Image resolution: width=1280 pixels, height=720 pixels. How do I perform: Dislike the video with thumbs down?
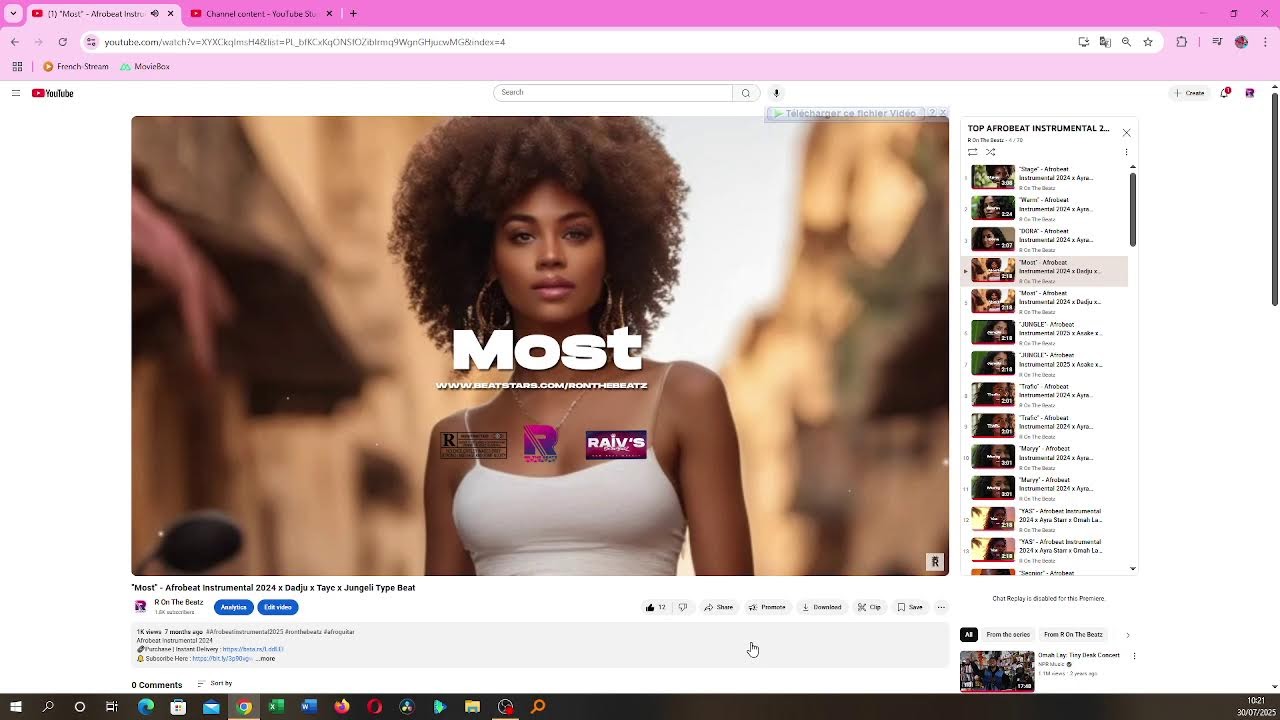tap(683, 607)
